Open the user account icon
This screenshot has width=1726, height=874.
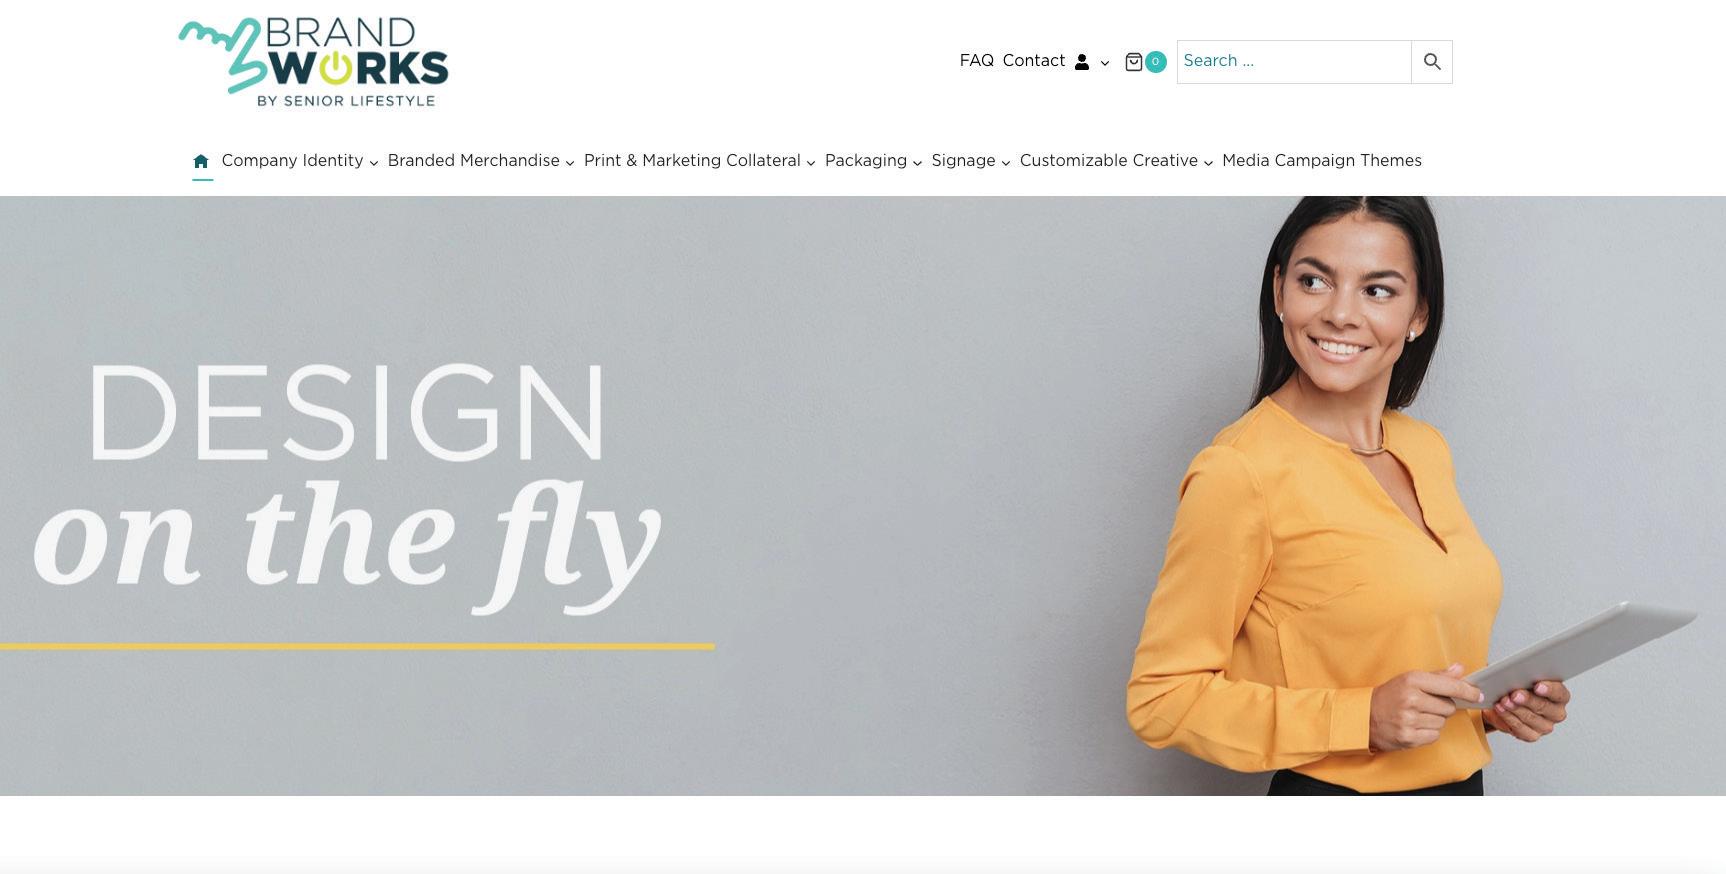(x=1081, y=62)
